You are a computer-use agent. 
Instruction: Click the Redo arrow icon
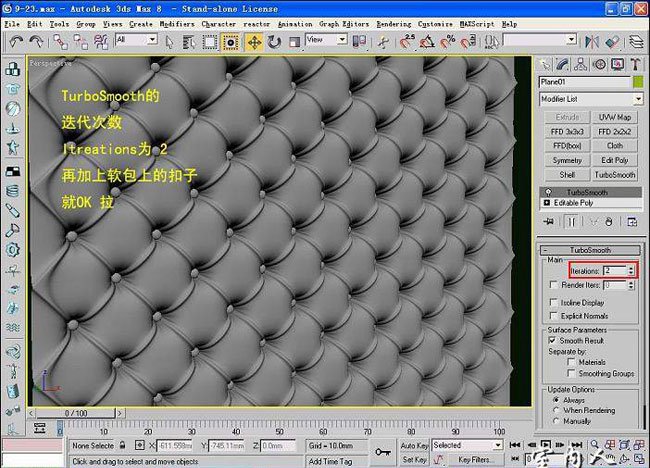[x=36, y=41]
